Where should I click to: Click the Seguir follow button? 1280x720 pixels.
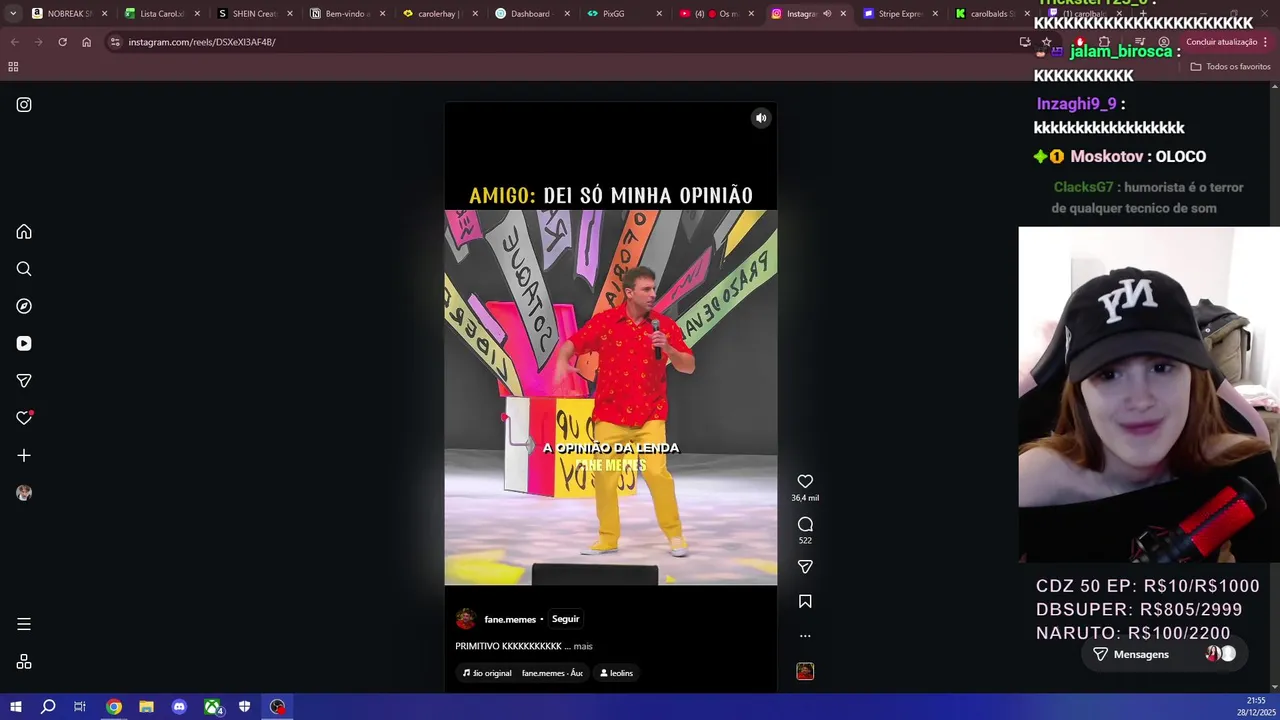click(565, 619)
